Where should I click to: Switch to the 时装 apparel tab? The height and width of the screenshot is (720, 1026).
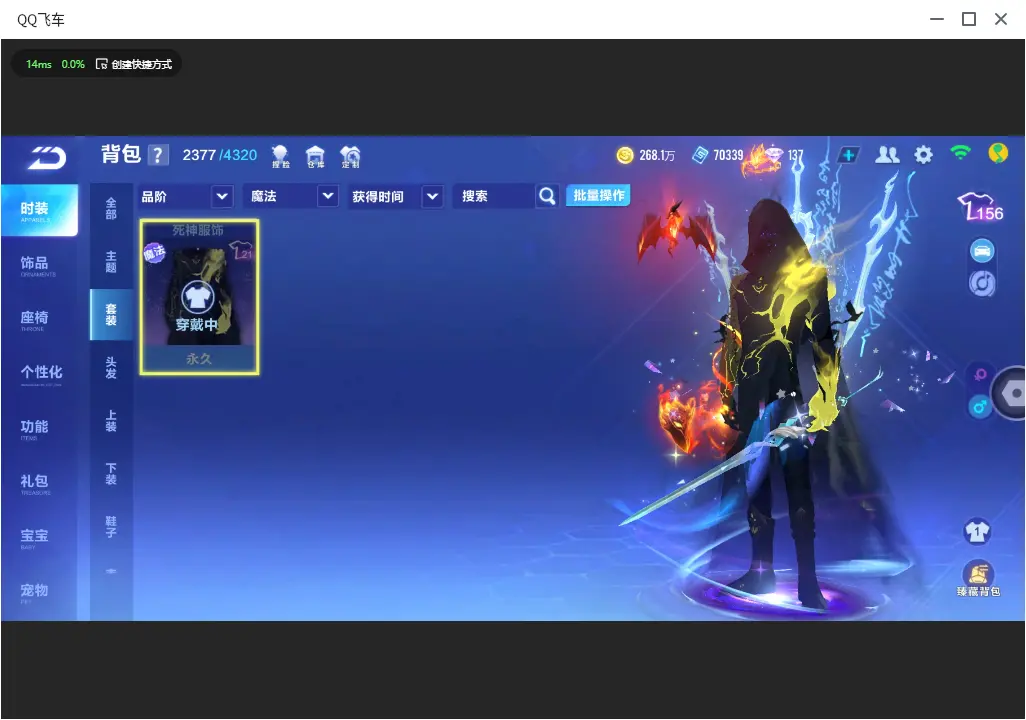click(x=39, y=210)
